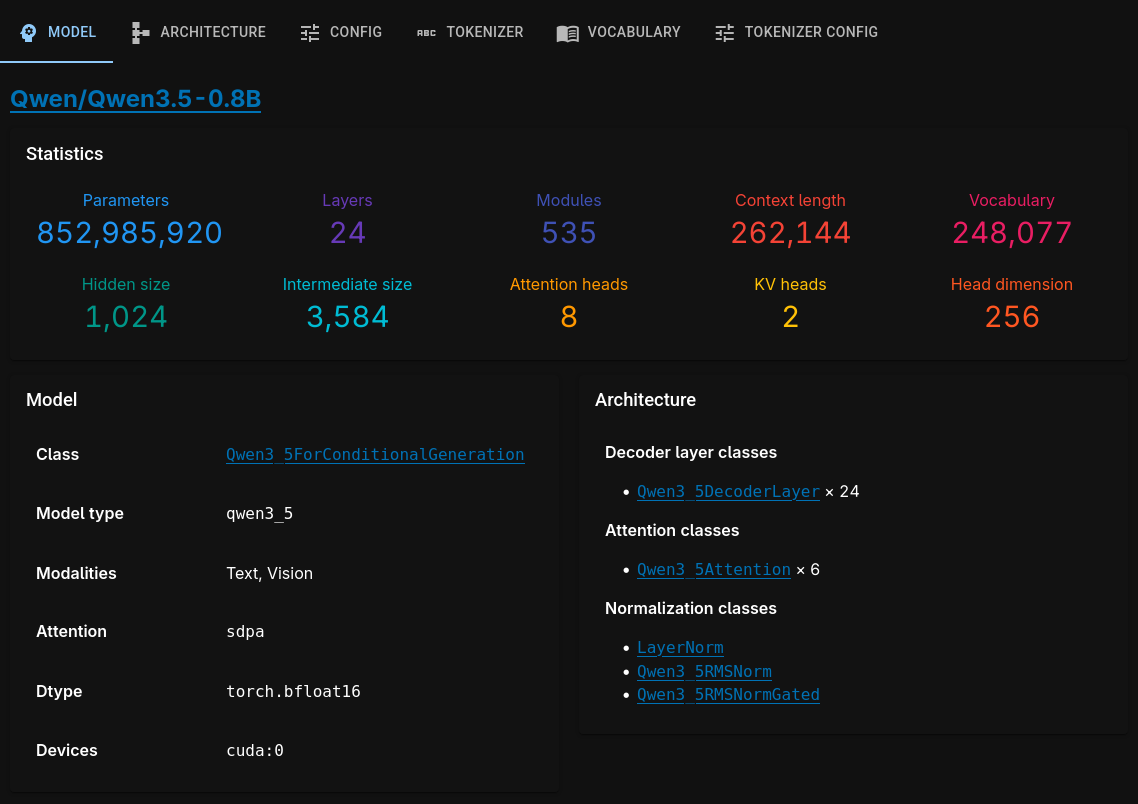Click the Architecture tab tree icon
The height and width of the screenshot is (804, 1138).
point(140,33)
